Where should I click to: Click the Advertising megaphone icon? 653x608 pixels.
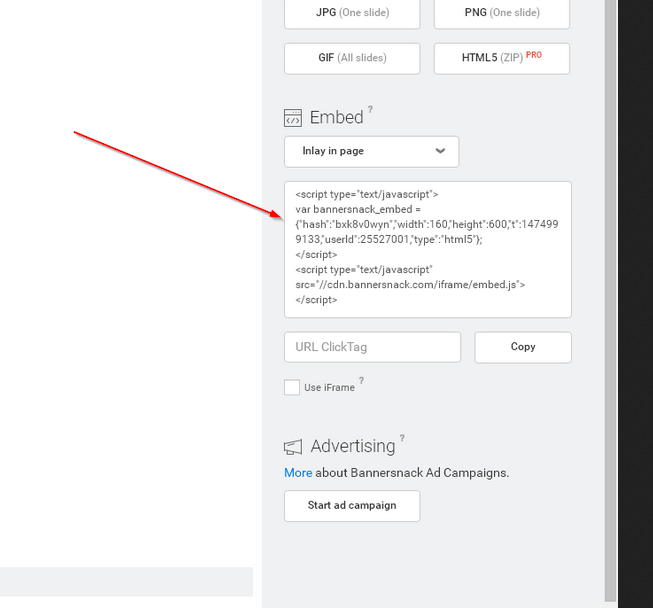click(293, 447)
